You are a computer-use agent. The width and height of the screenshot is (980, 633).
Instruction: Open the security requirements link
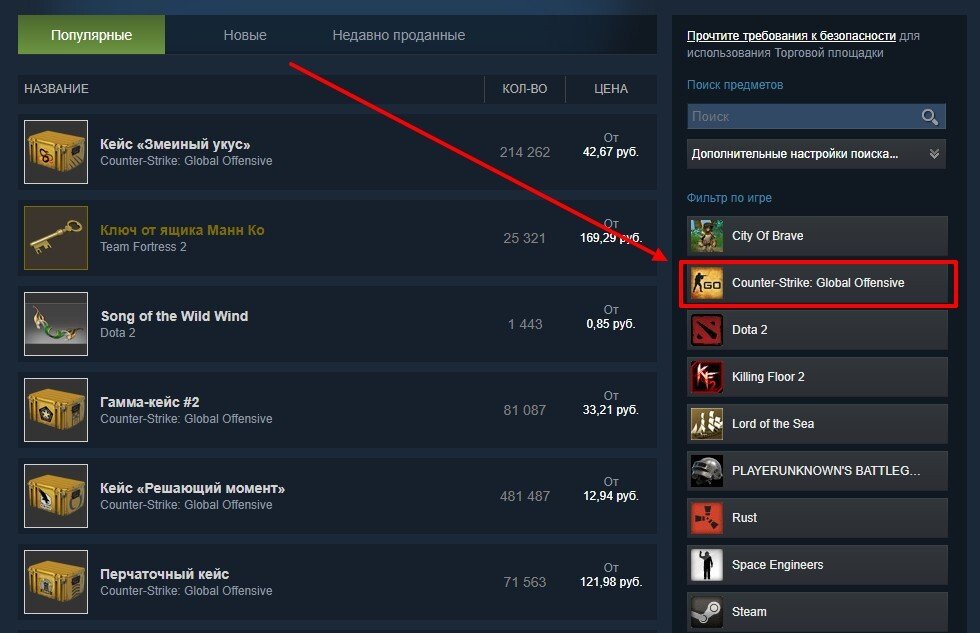tap(791, 36)
